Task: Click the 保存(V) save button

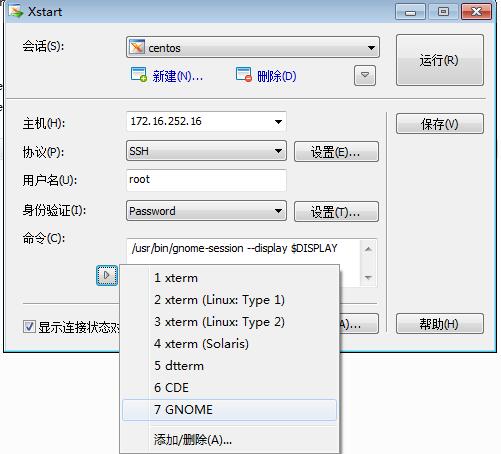Action: 440,124
